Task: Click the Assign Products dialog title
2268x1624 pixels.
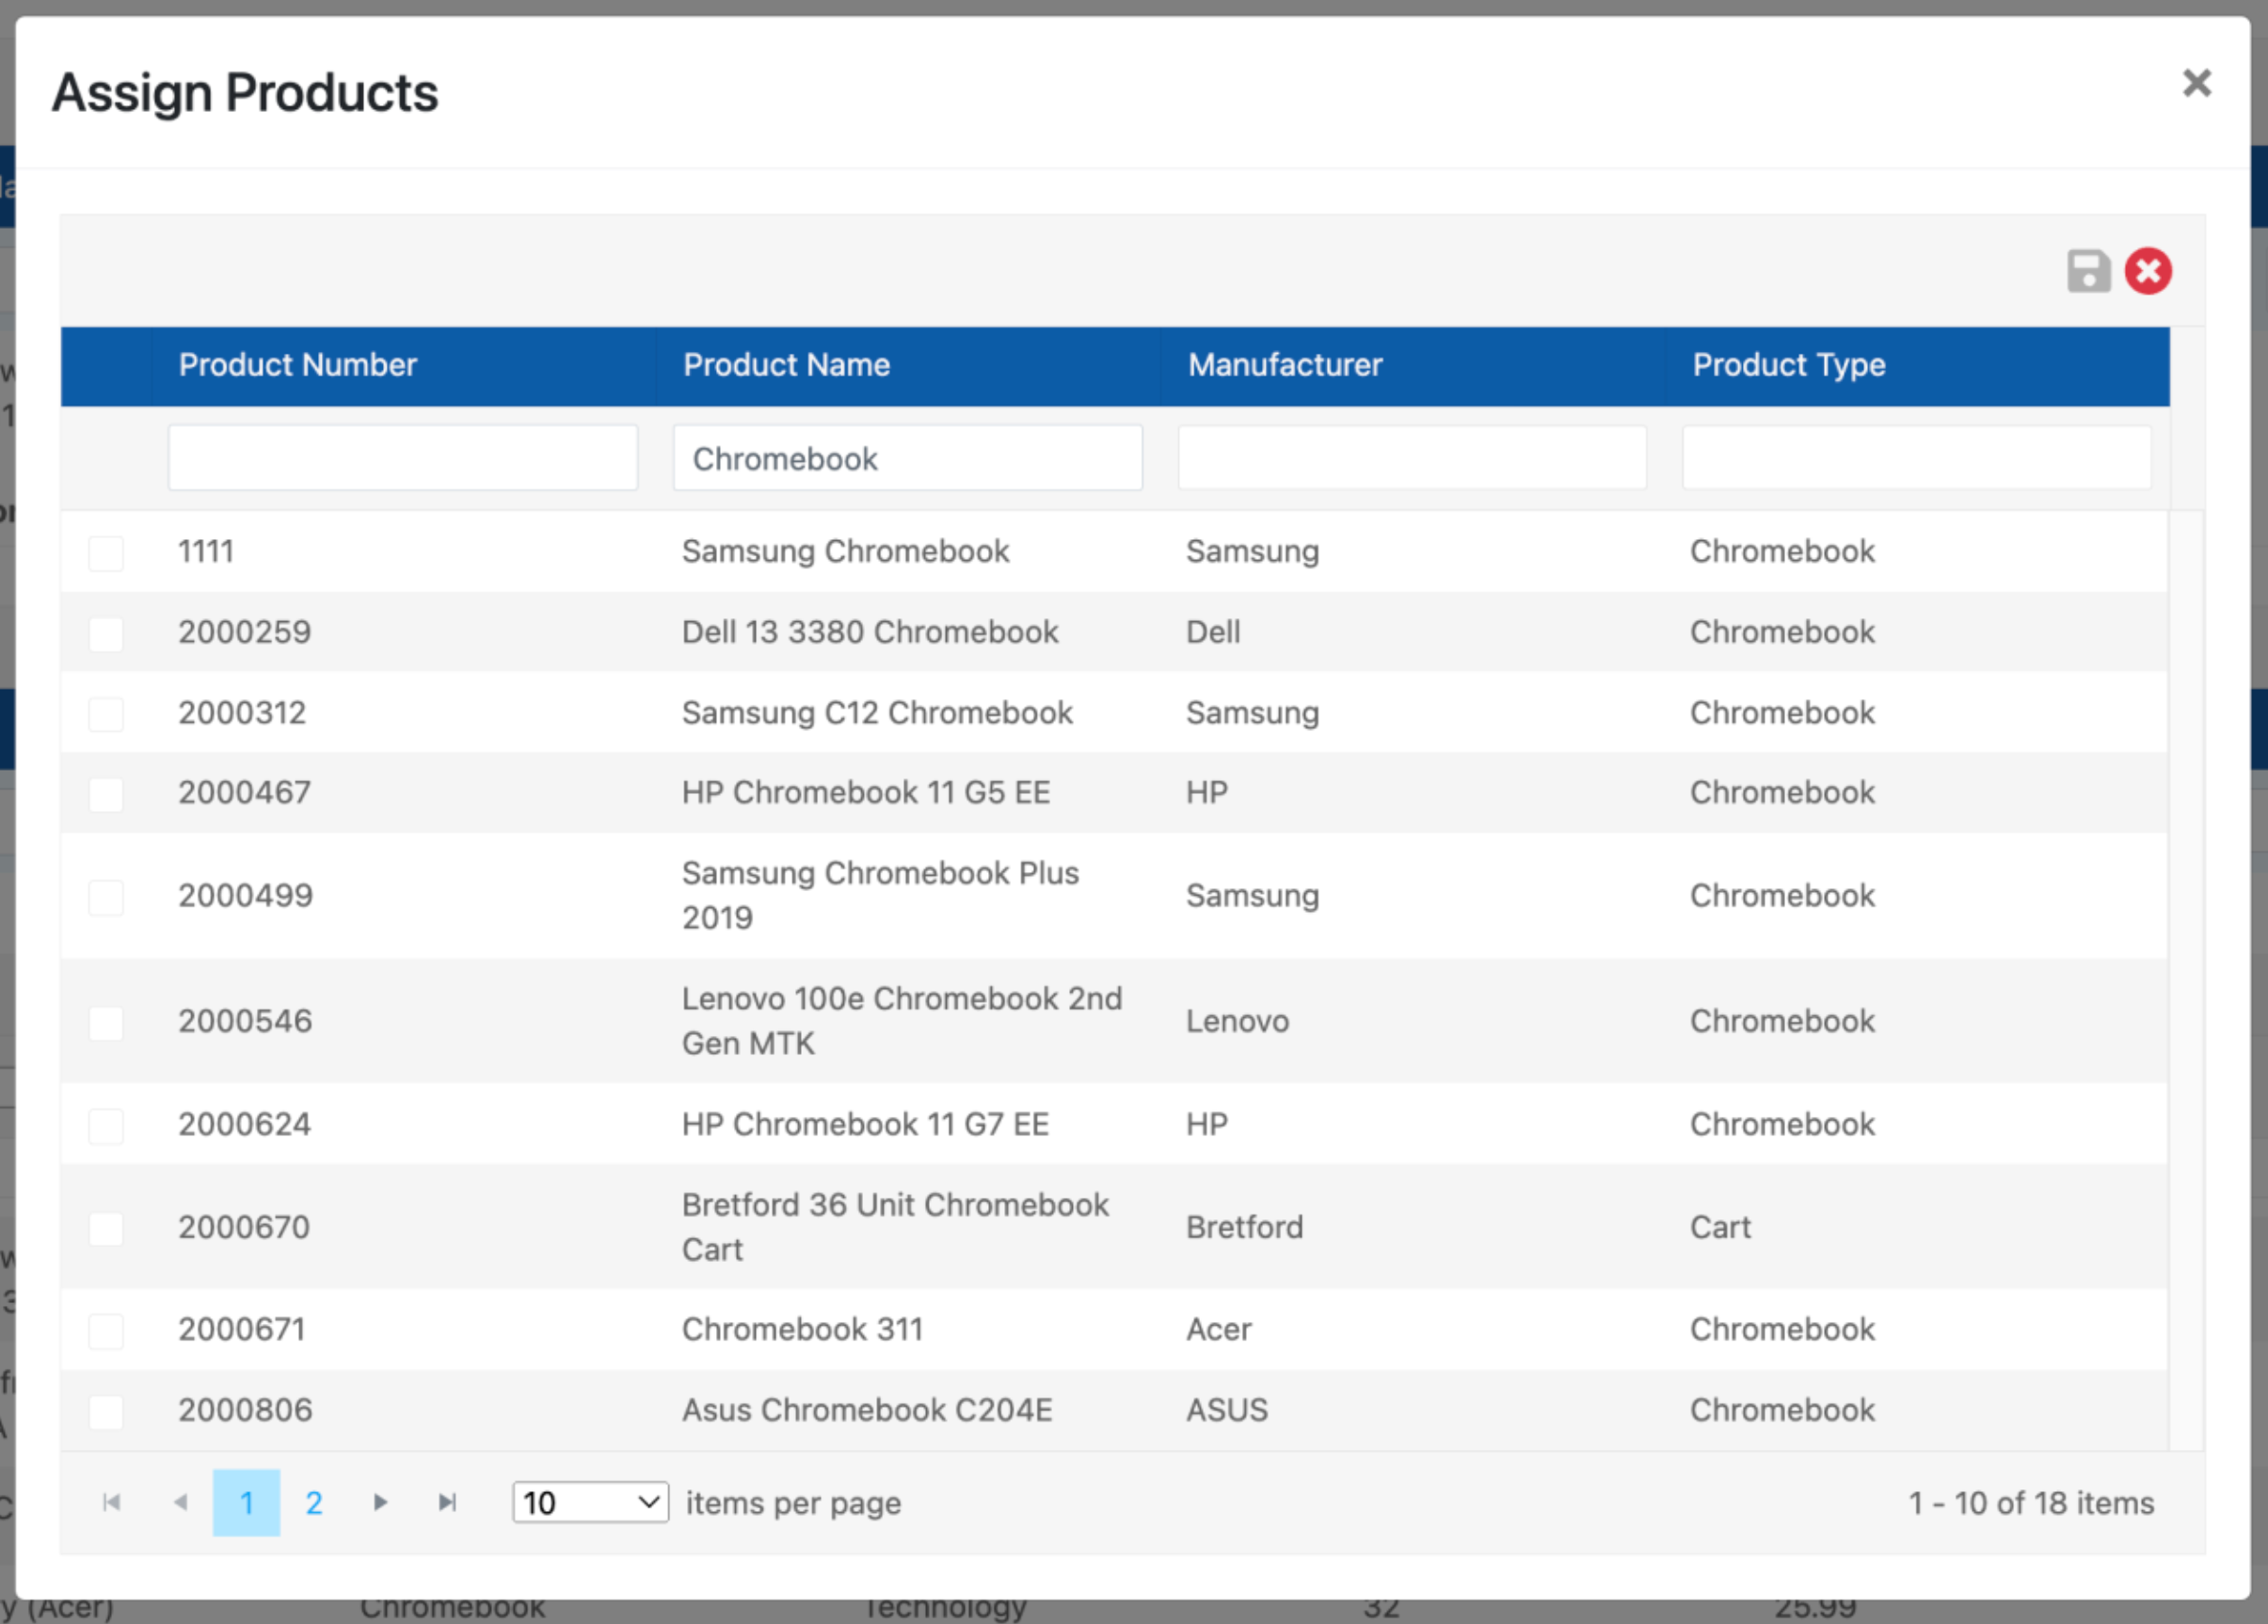Action: [x=245, y=93]
